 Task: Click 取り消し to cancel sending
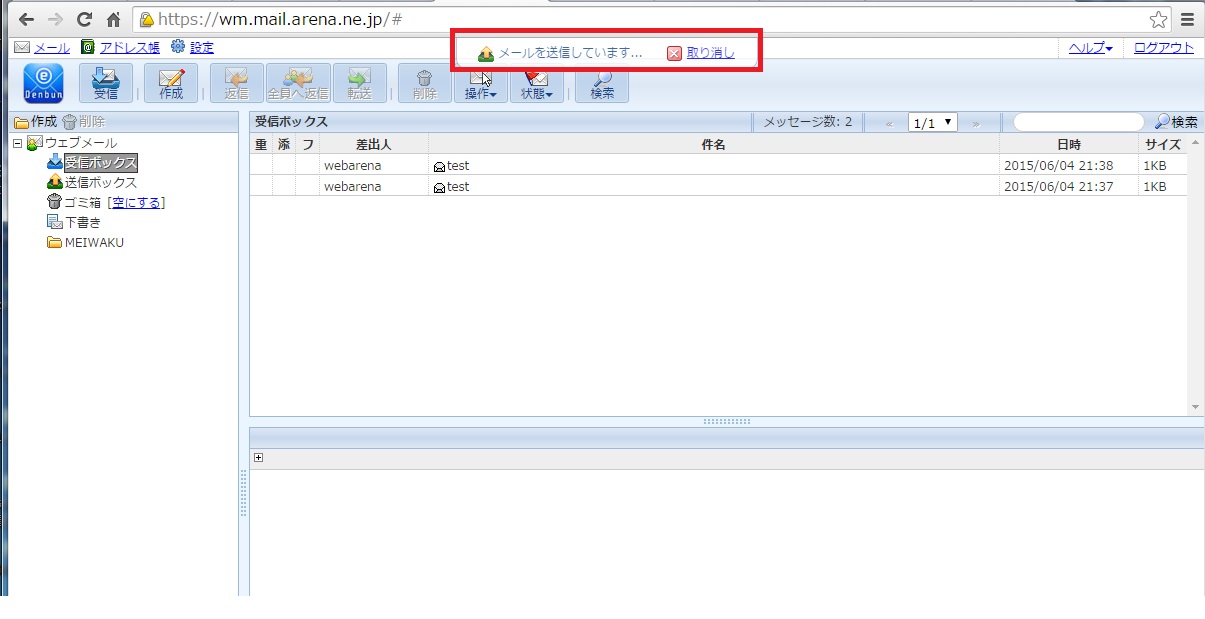point(710,53)
